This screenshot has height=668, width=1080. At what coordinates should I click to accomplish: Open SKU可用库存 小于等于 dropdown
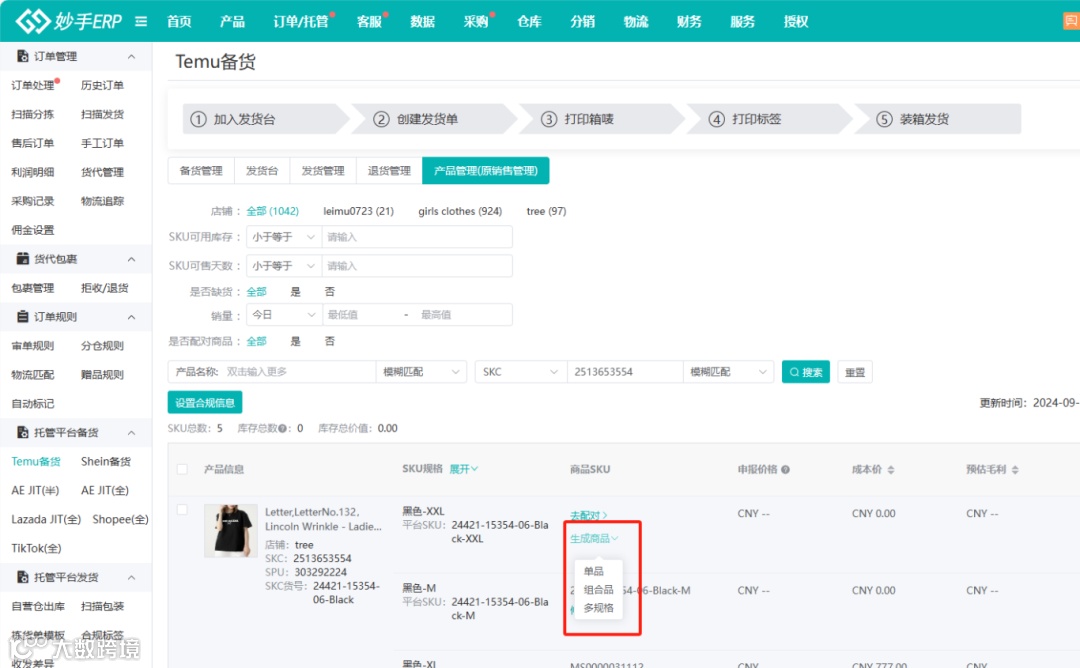[x=284, y=237]
